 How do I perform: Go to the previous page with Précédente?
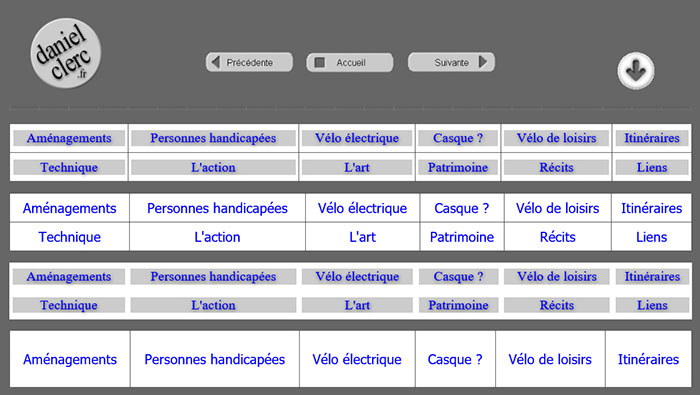[249, 62]
